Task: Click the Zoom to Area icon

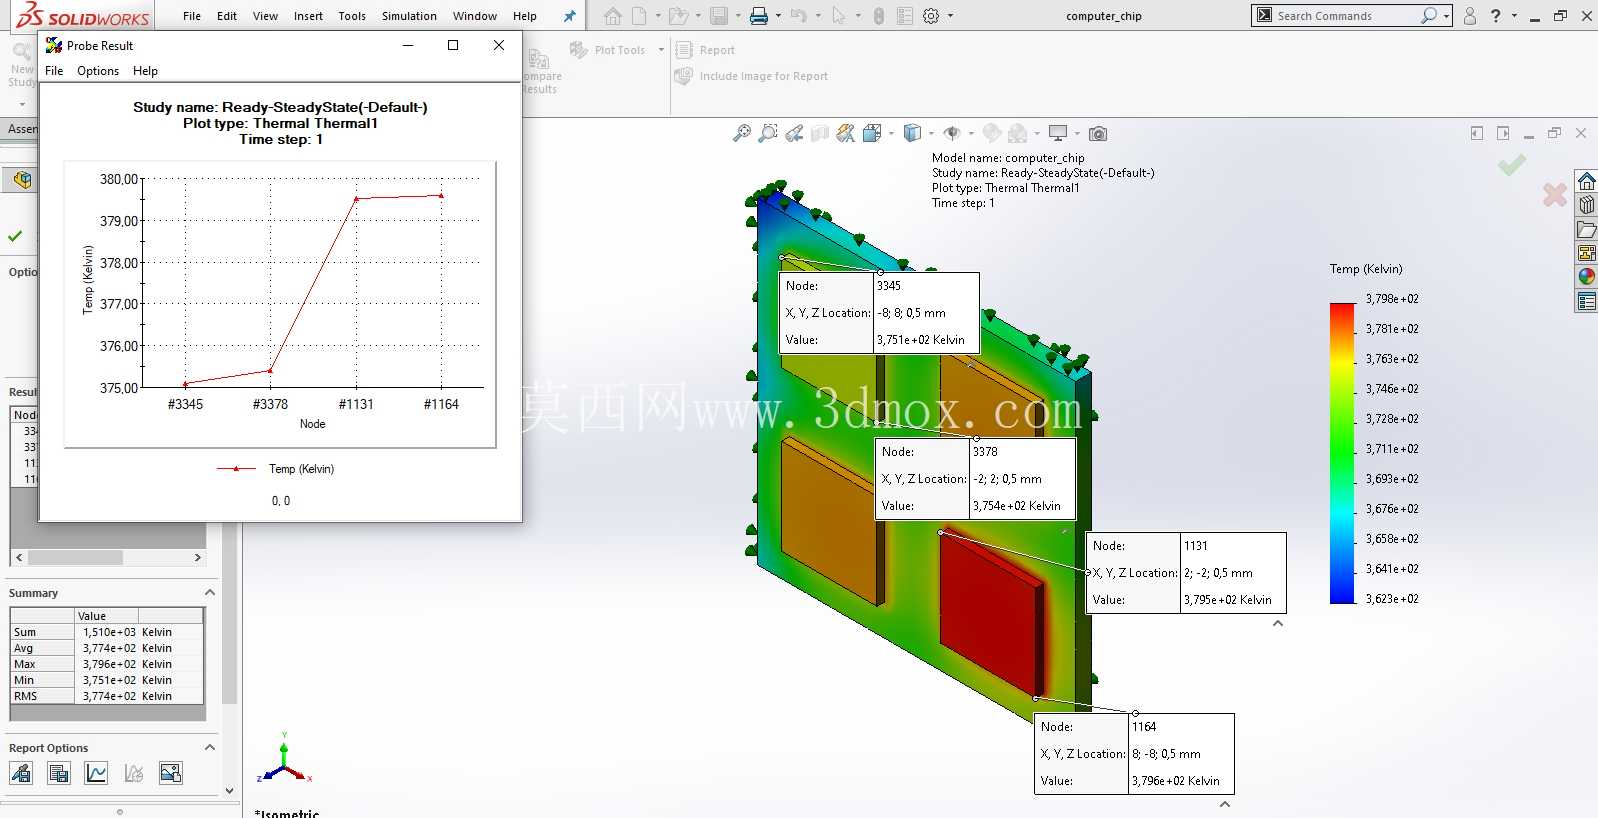Action: [768, 133]
